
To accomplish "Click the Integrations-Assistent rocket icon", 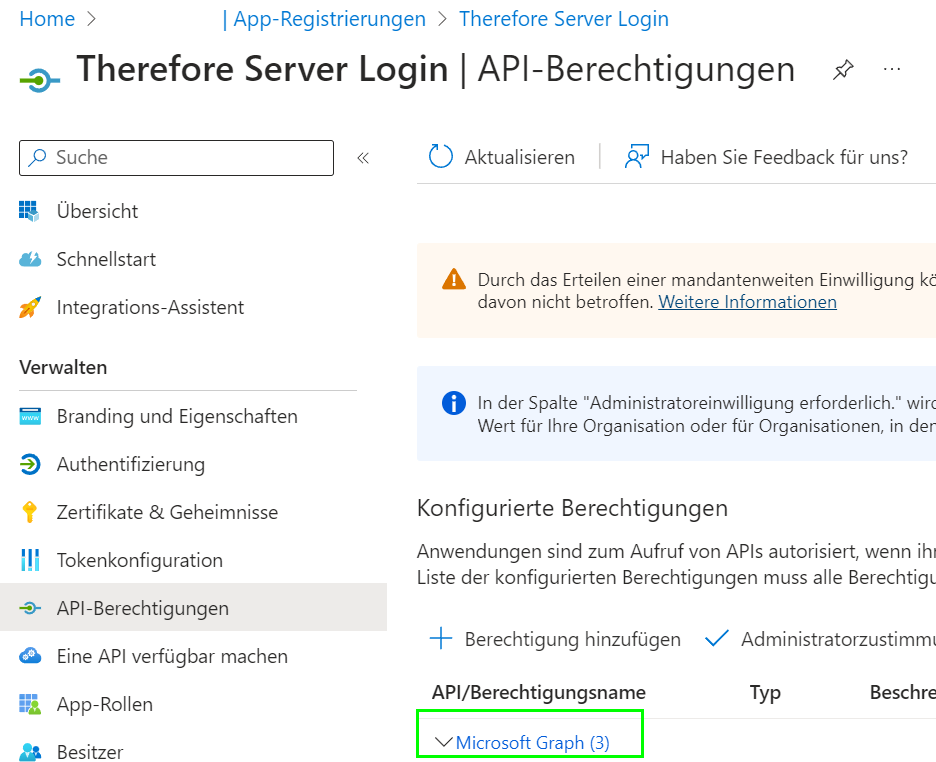I will [30, 307].
